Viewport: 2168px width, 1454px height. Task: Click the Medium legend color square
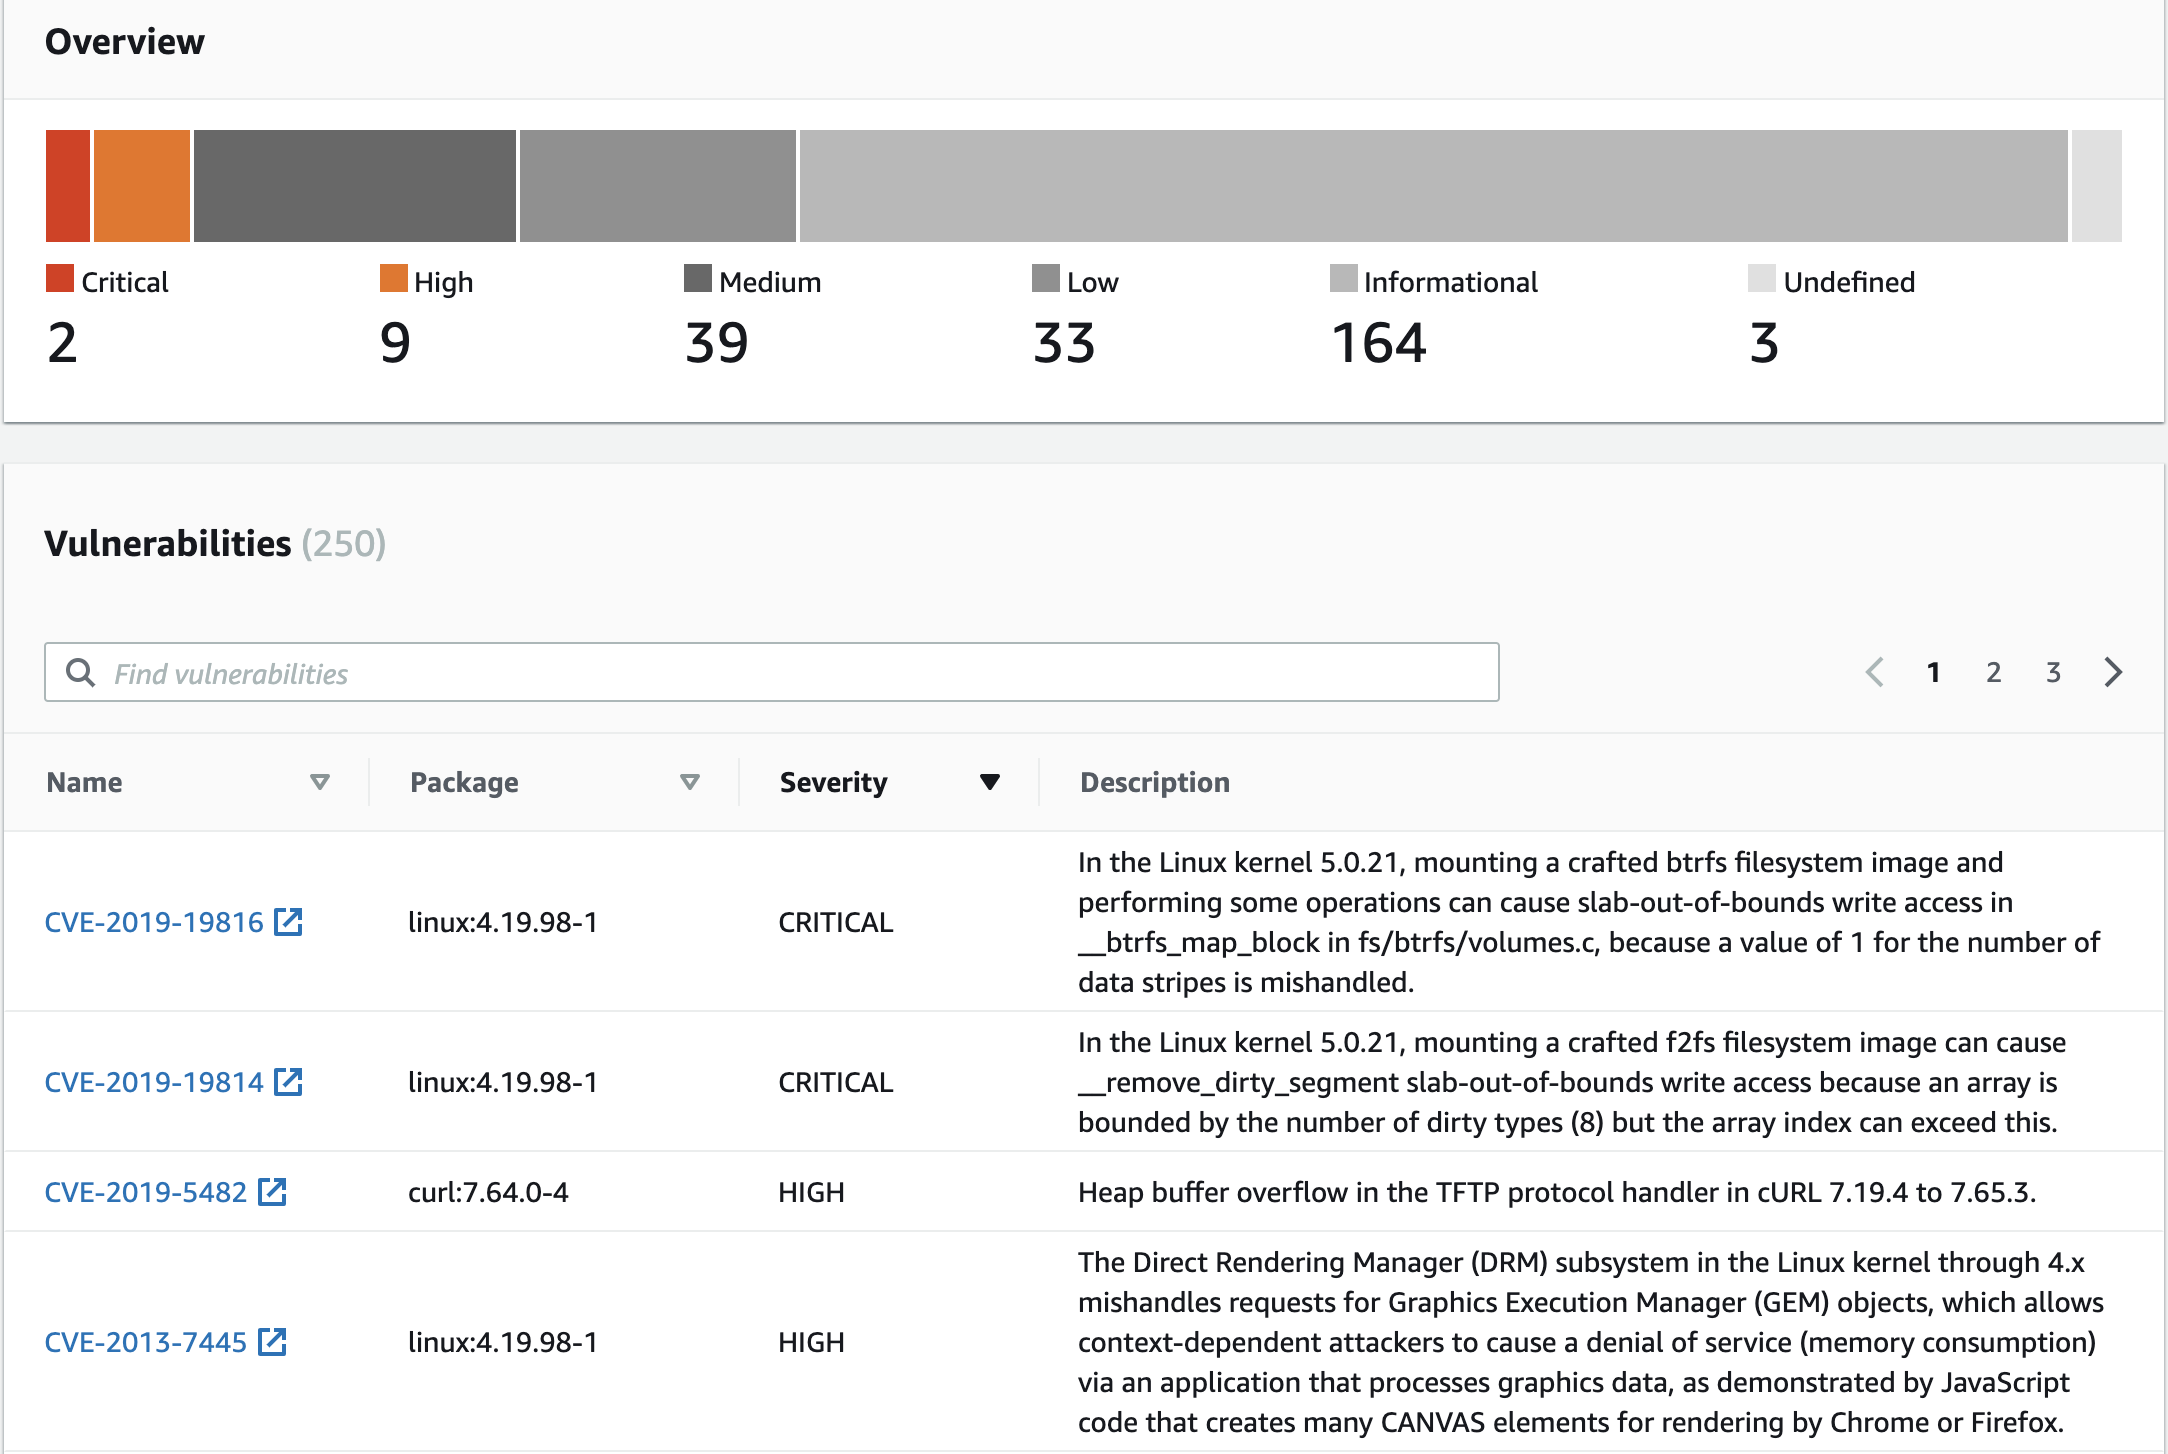(697, 279)
